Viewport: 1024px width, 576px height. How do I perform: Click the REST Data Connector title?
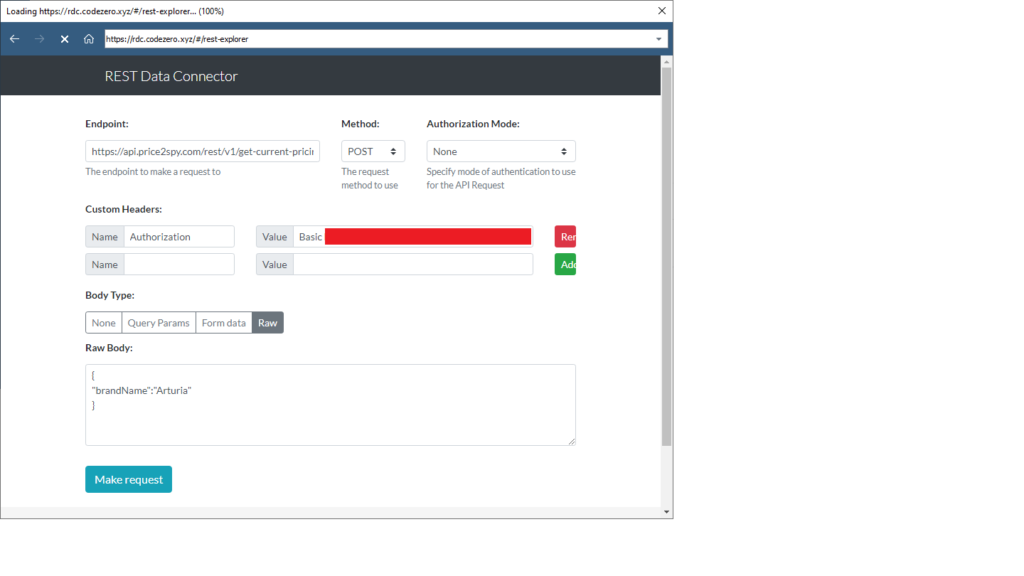(171, 76)
